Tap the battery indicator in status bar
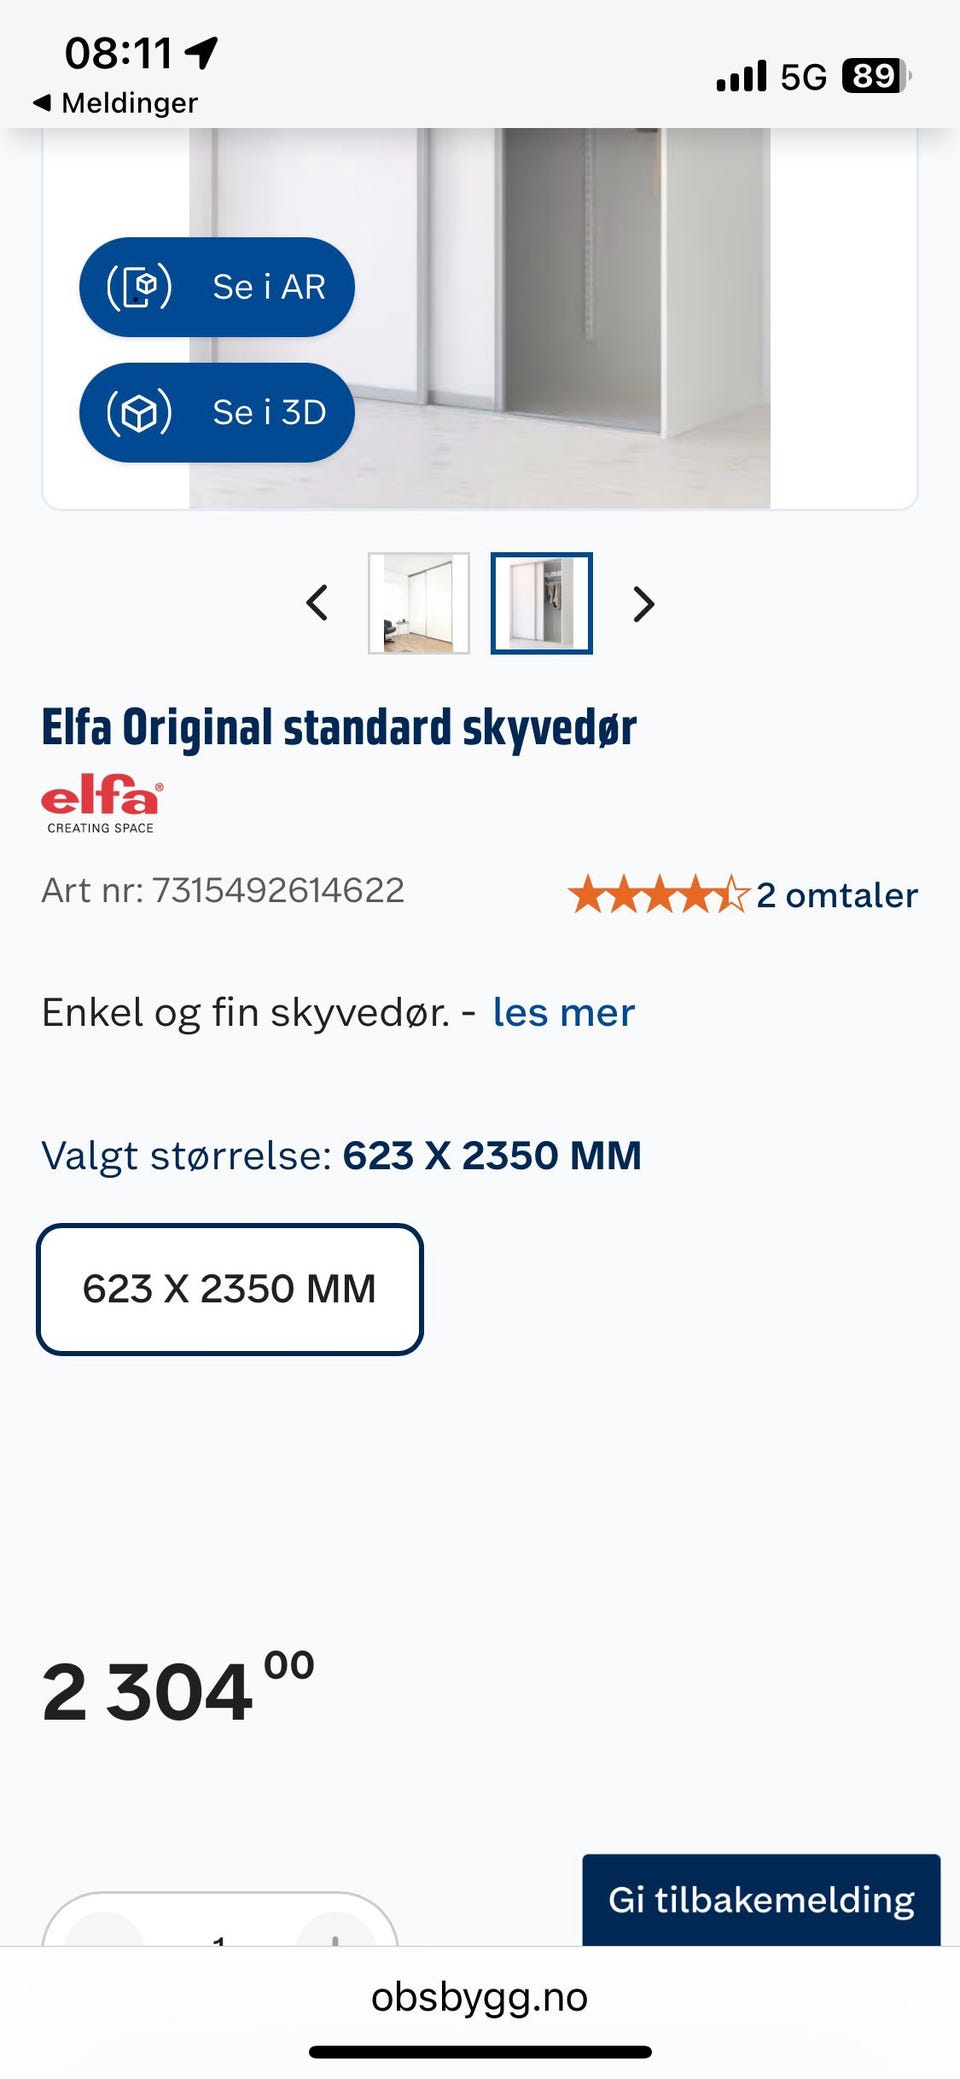960x2079 pixels. (x=876, y=76)
